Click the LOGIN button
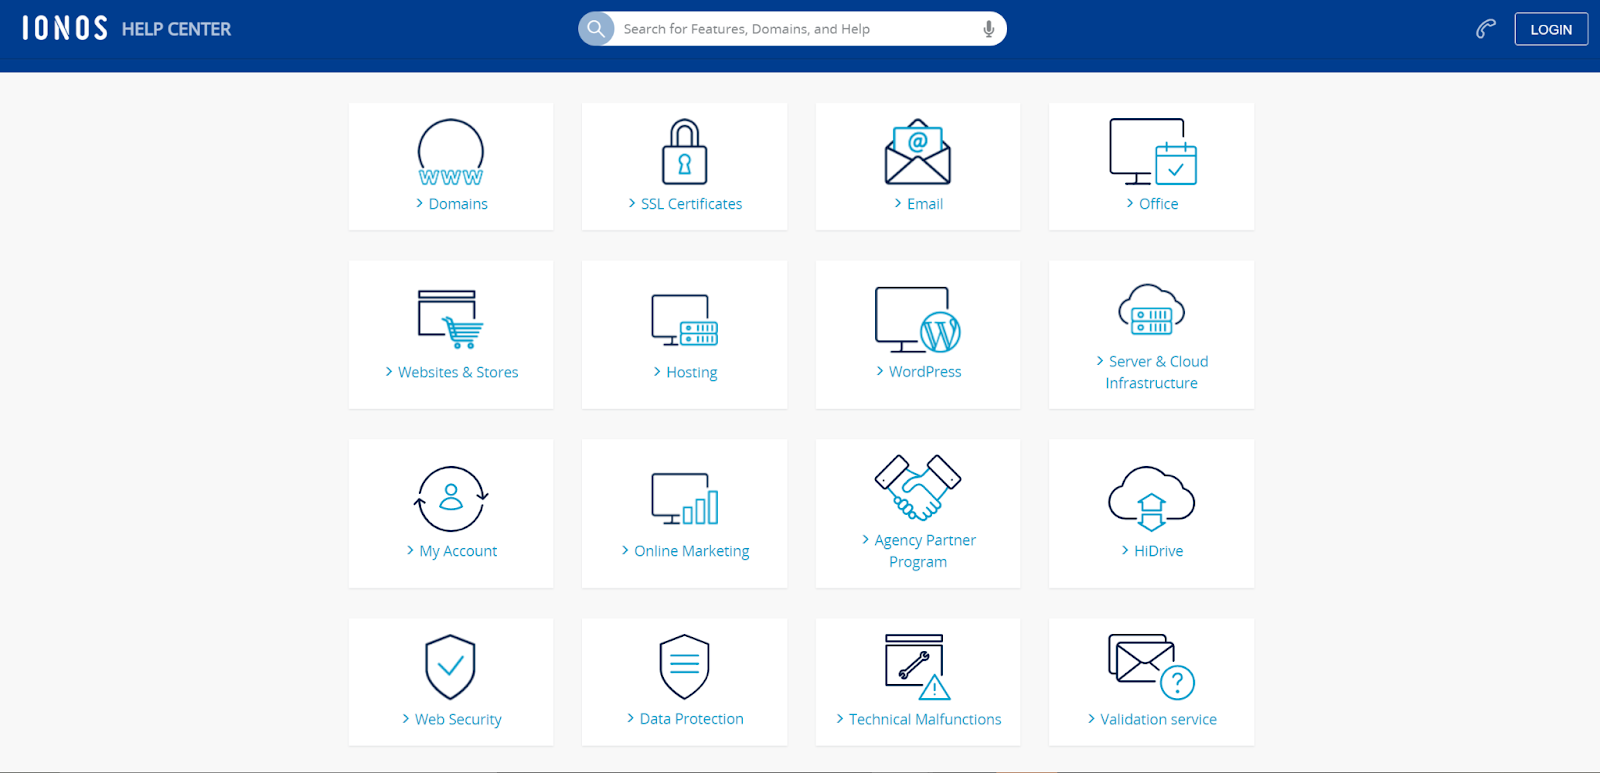1600x773 pixels. pyautogui.click(x=1551, y=29)
